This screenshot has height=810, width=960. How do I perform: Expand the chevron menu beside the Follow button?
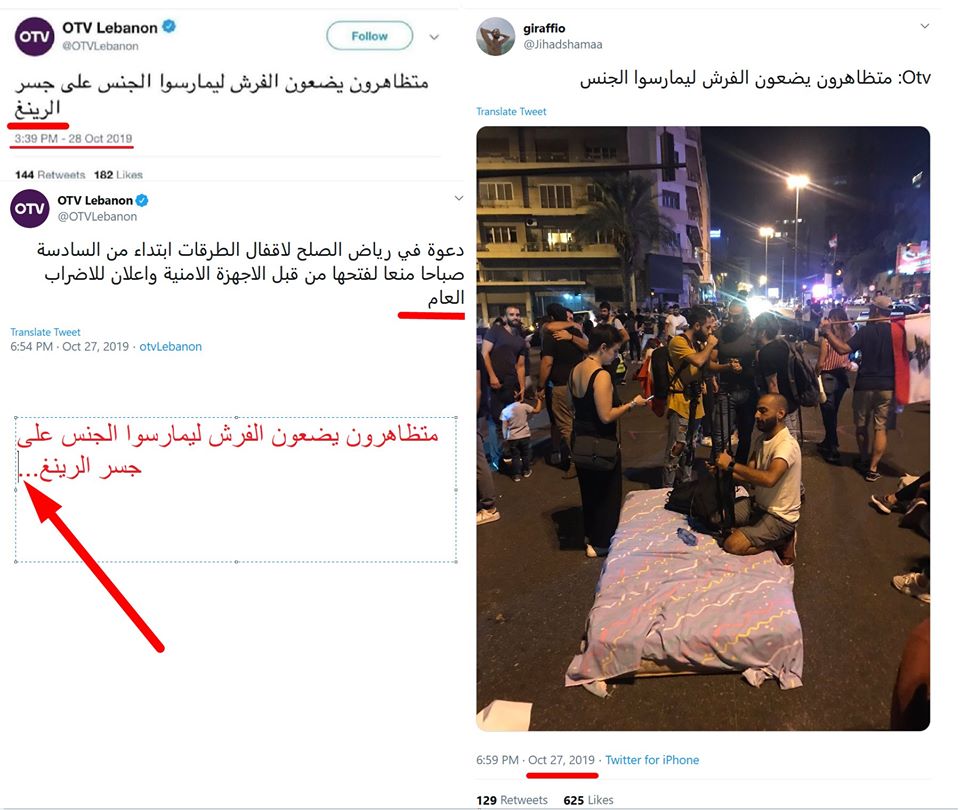(434, 37)
